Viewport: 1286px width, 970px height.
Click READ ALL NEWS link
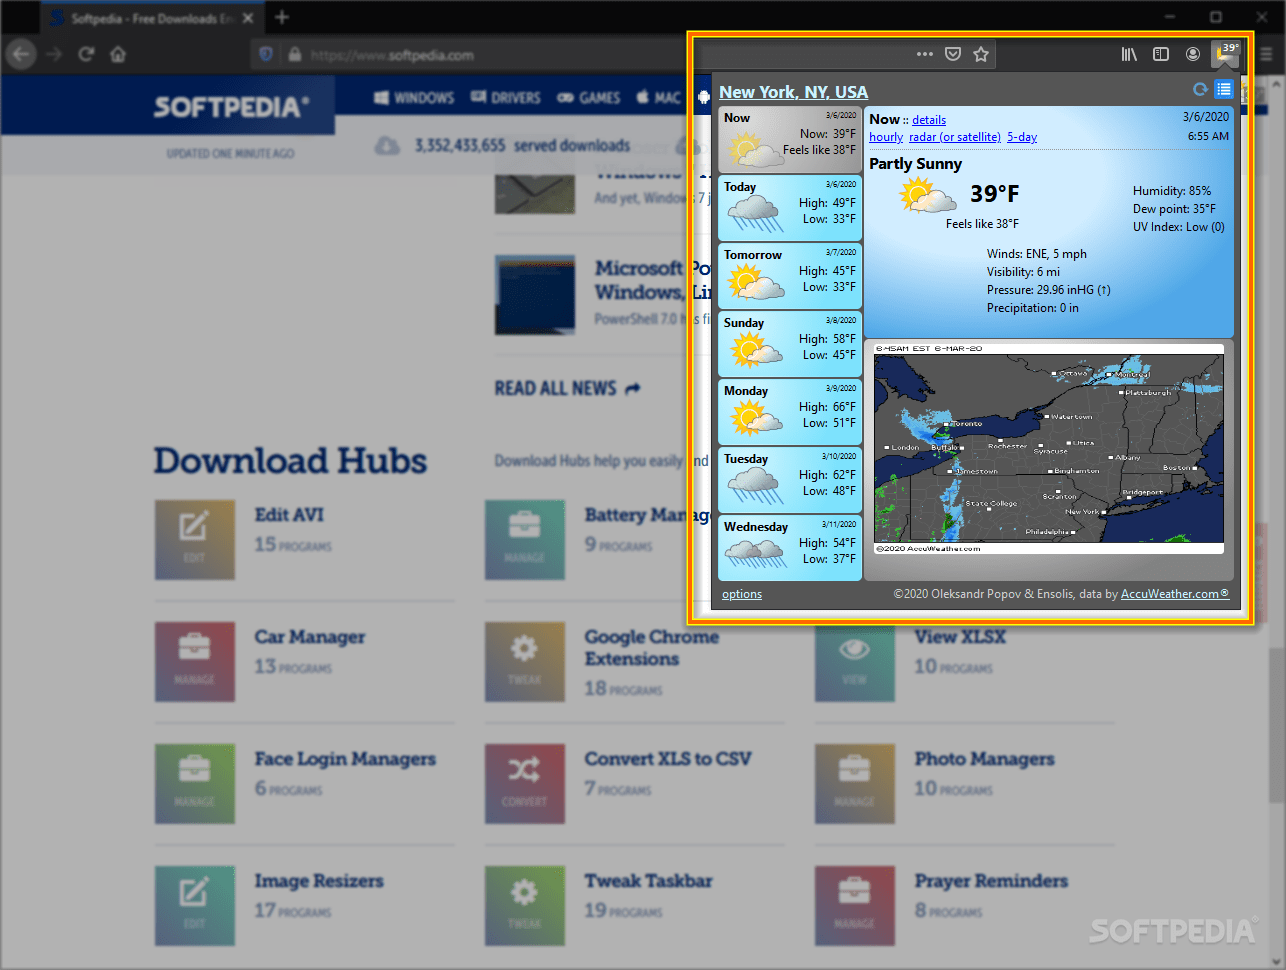(567, 388)
